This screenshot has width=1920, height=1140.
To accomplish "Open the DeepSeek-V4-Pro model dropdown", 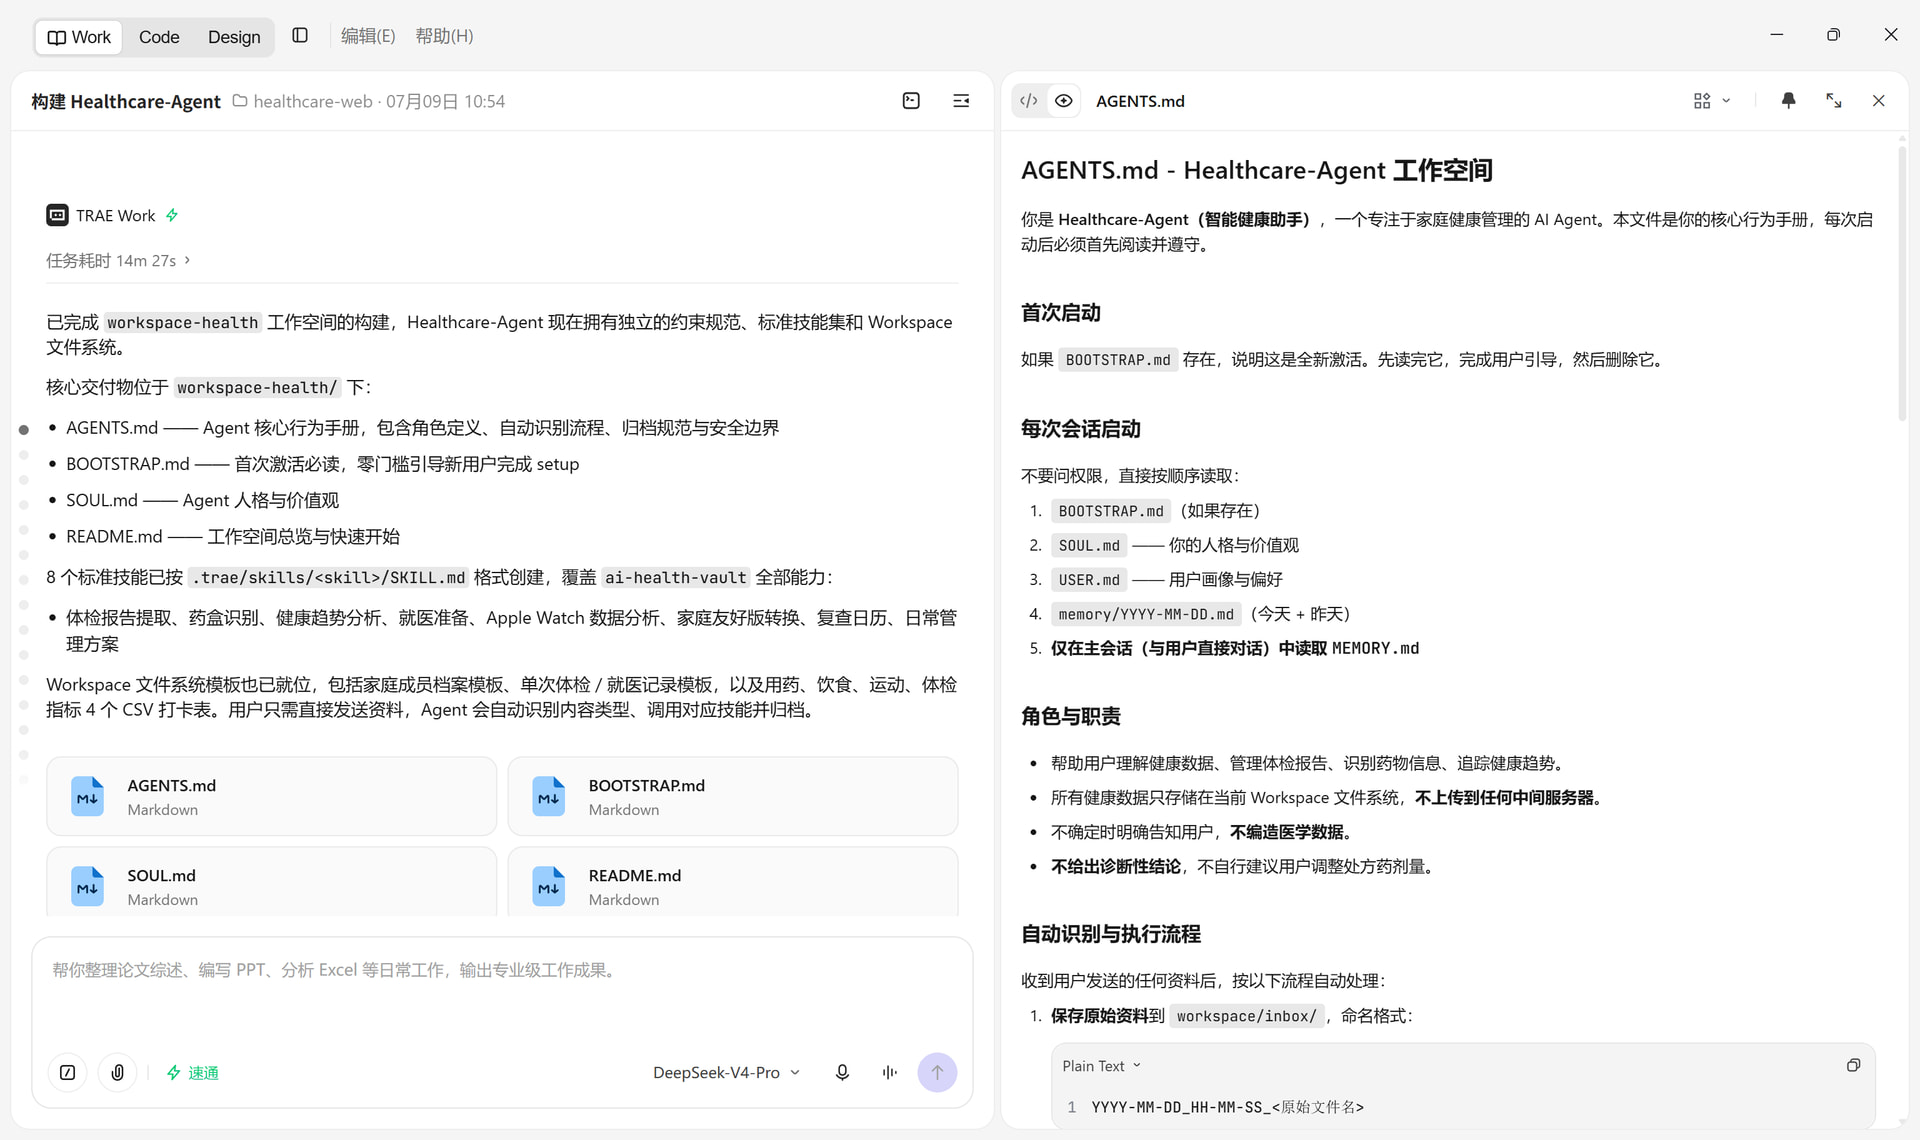I will (726, 1072).
